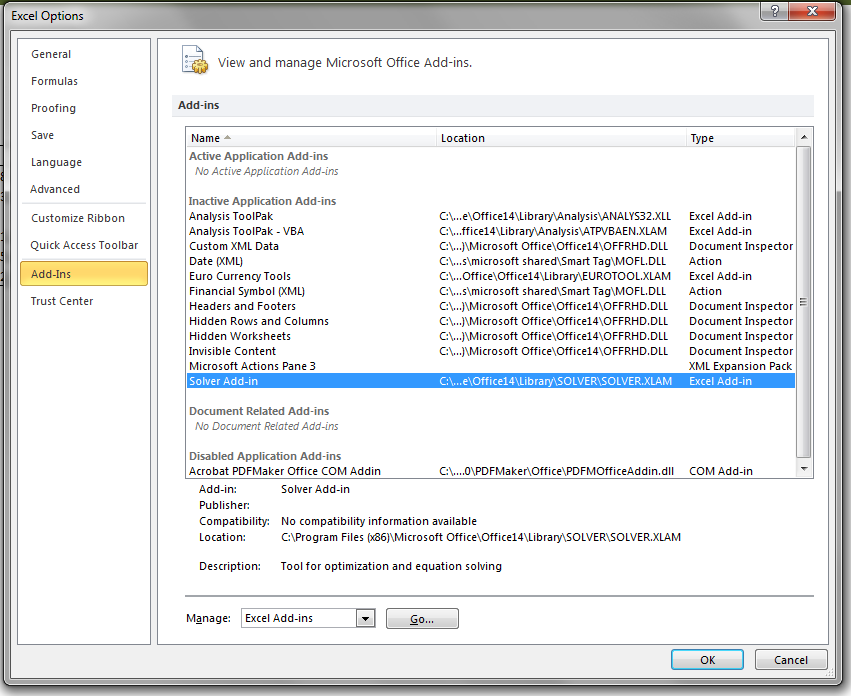851x696 pixels.
Task: Open Customize Ribbon settings
Action: 78,218
